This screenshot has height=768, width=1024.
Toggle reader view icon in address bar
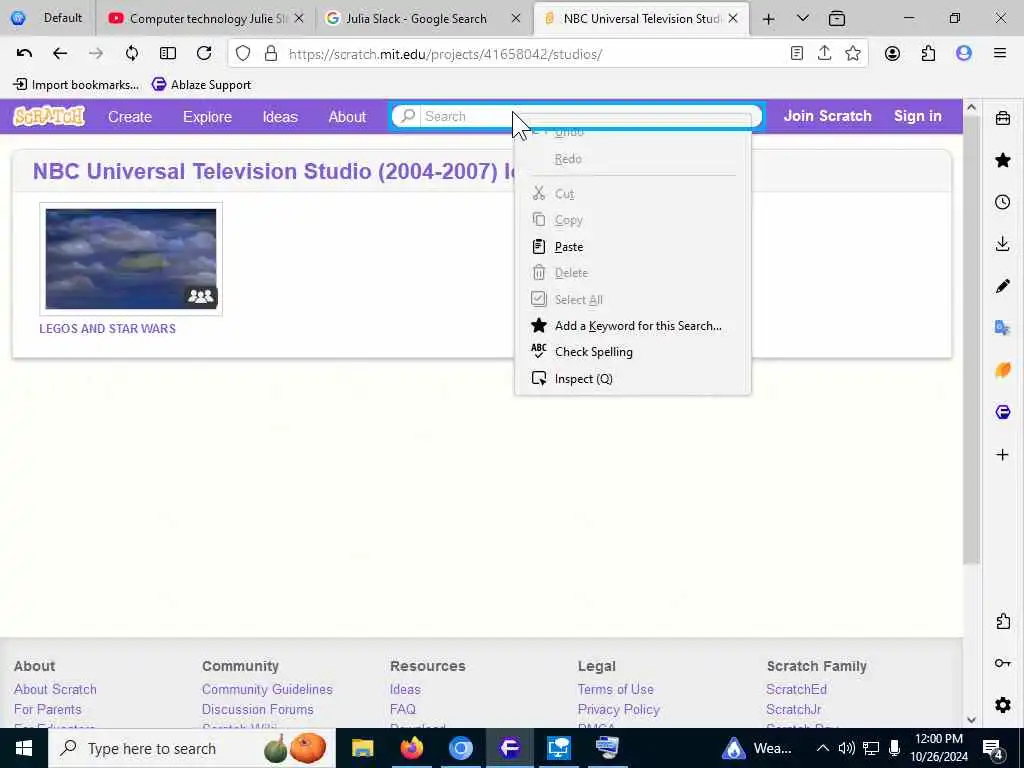[x=797, y=54]
